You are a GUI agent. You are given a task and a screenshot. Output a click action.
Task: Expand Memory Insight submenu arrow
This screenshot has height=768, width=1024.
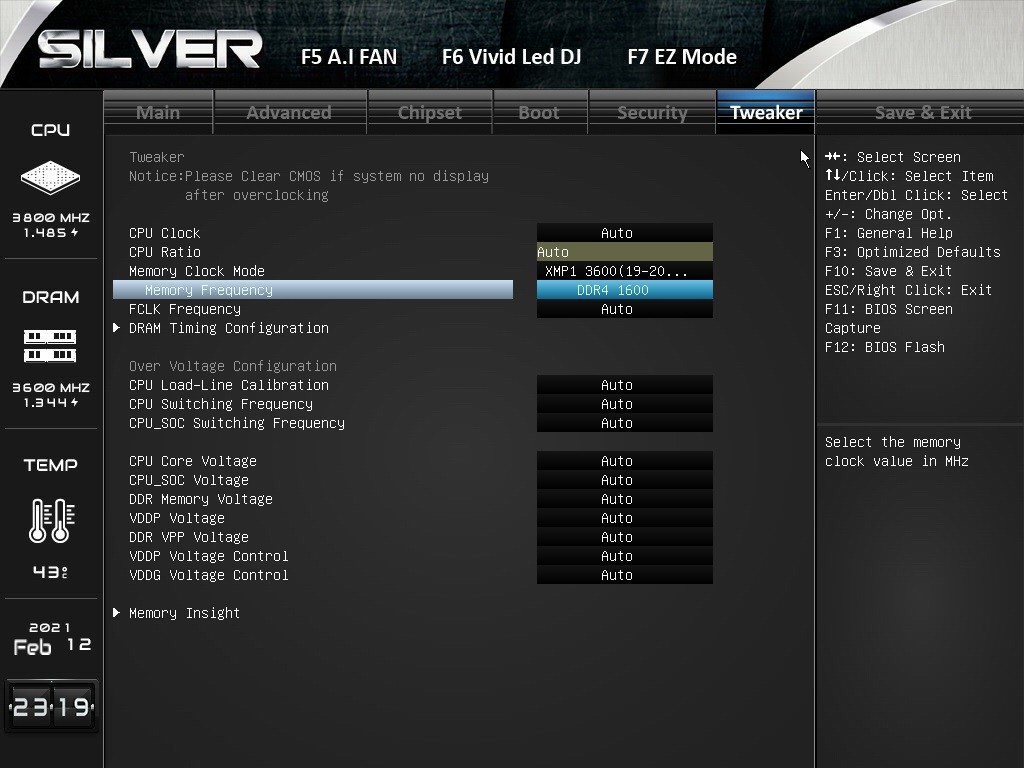116,613
